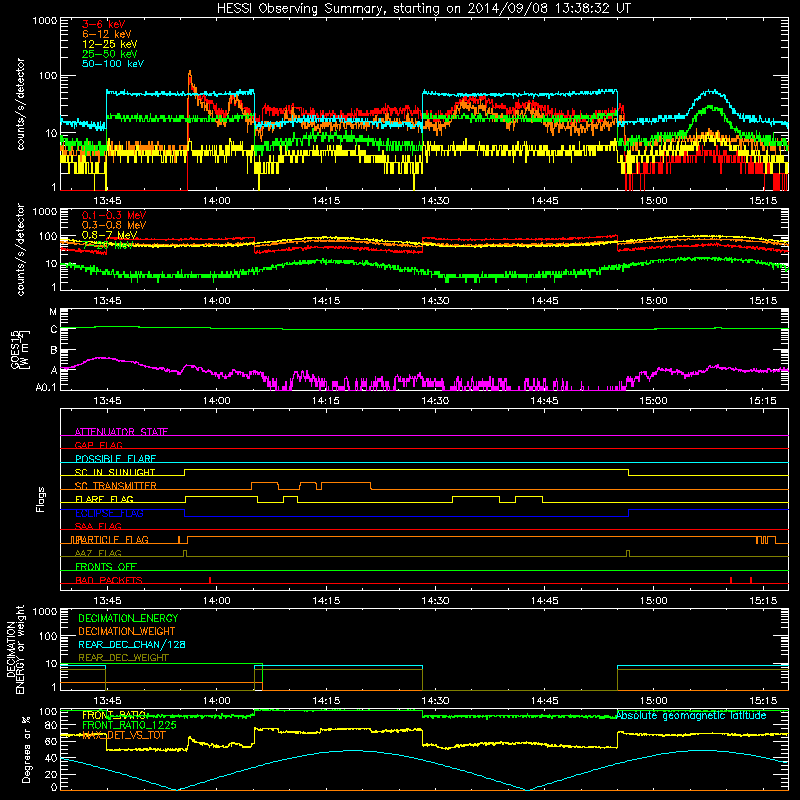Click 13:45 time label under keV count panel
The width and height of the screenshot is (800, 800).
click(x=107, y=201)
